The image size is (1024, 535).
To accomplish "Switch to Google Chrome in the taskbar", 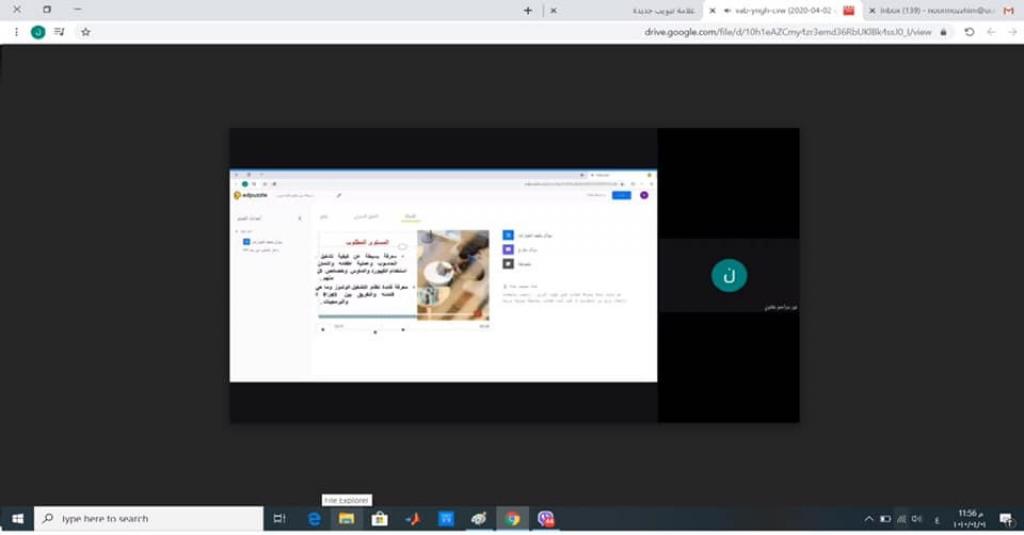I will coord(512,518).
